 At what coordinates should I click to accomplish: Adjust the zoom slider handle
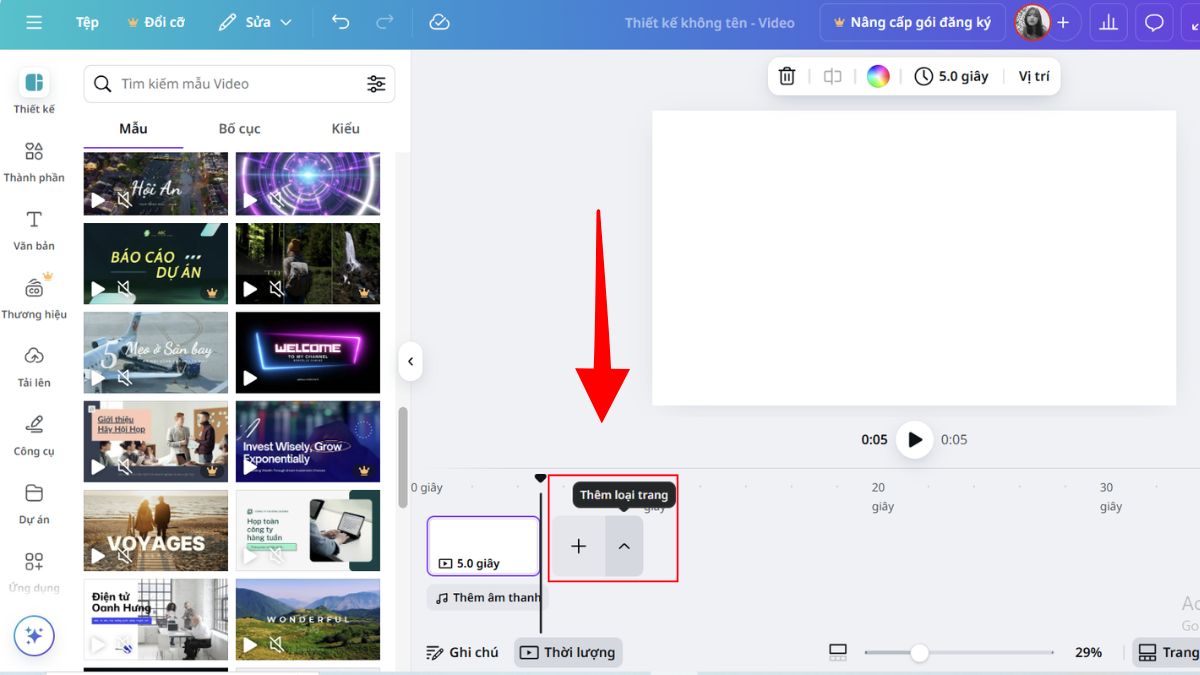click(919, 653)
